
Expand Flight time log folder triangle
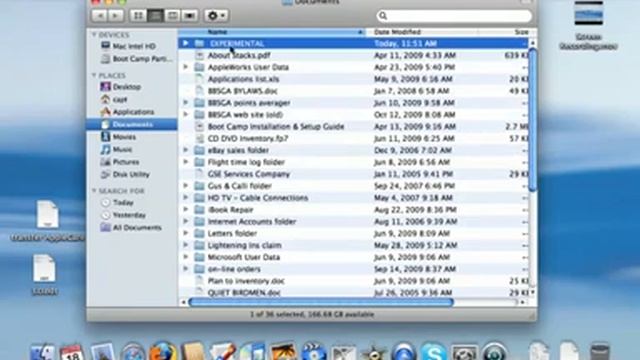[x=186, y=162]
